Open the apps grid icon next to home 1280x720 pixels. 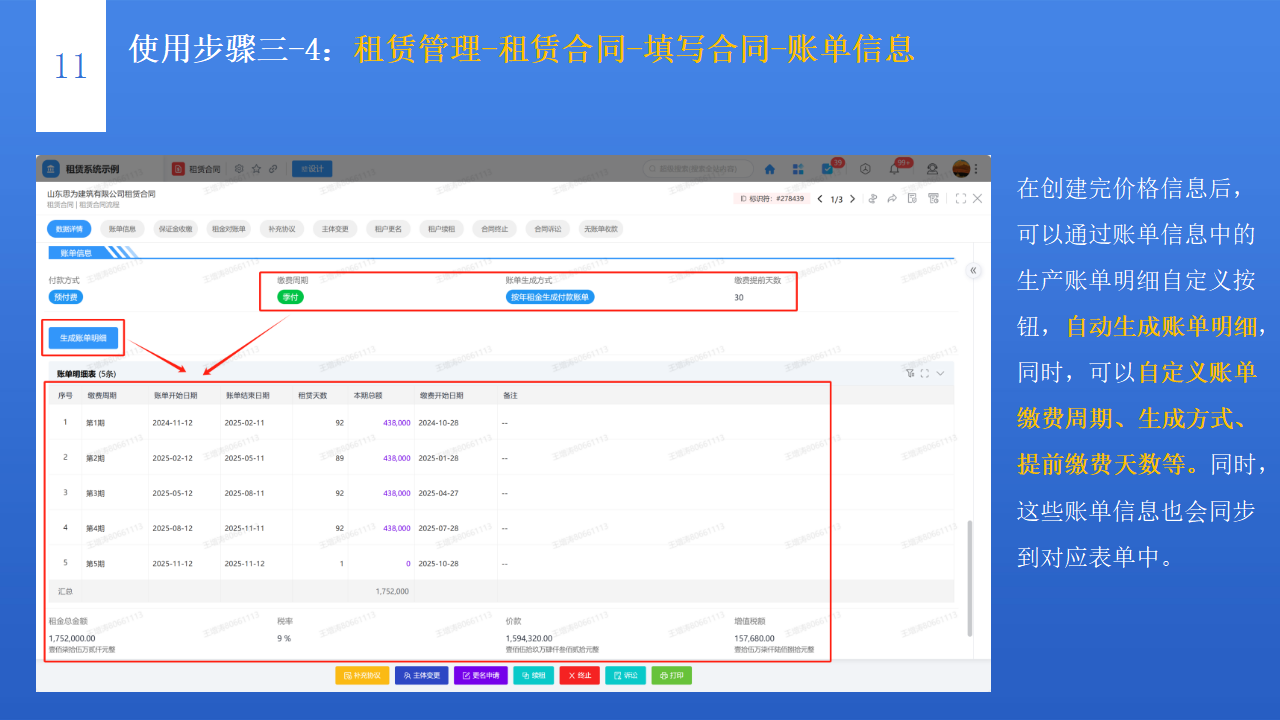pyautogui.click(x=797, y=168)
